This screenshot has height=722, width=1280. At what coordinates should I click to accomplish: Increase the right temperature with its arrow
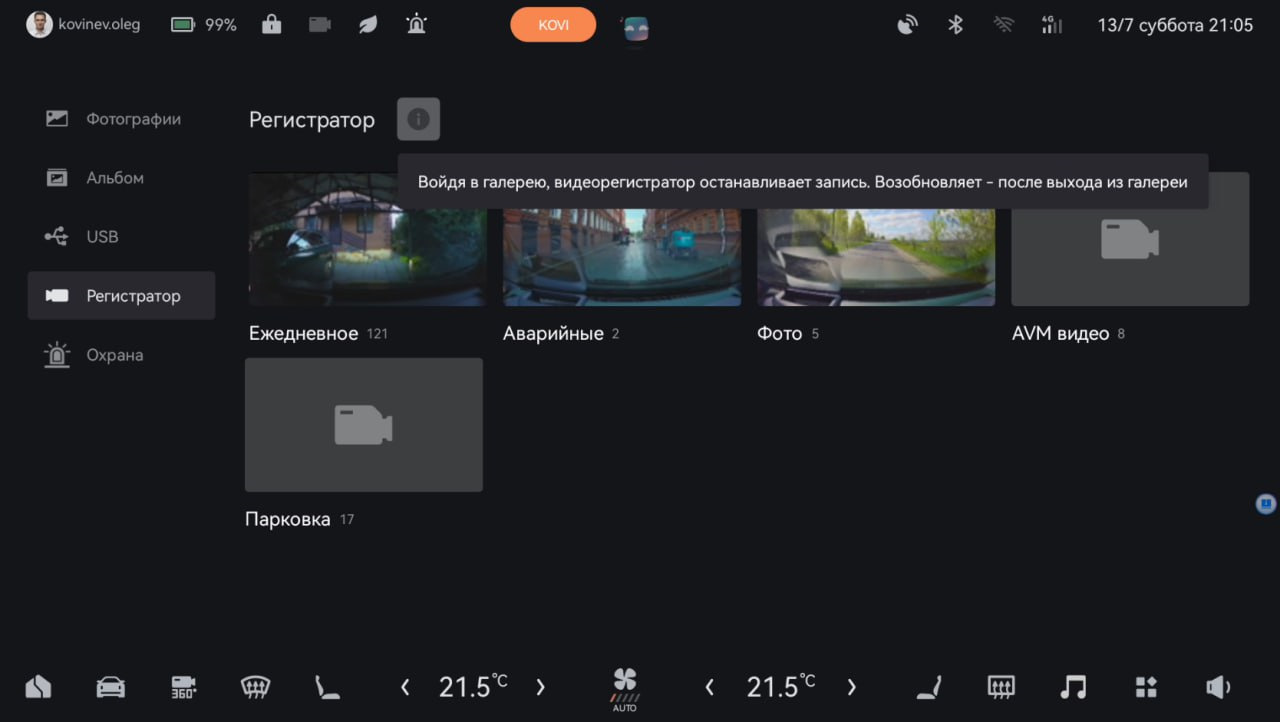(x=851, y=687)
